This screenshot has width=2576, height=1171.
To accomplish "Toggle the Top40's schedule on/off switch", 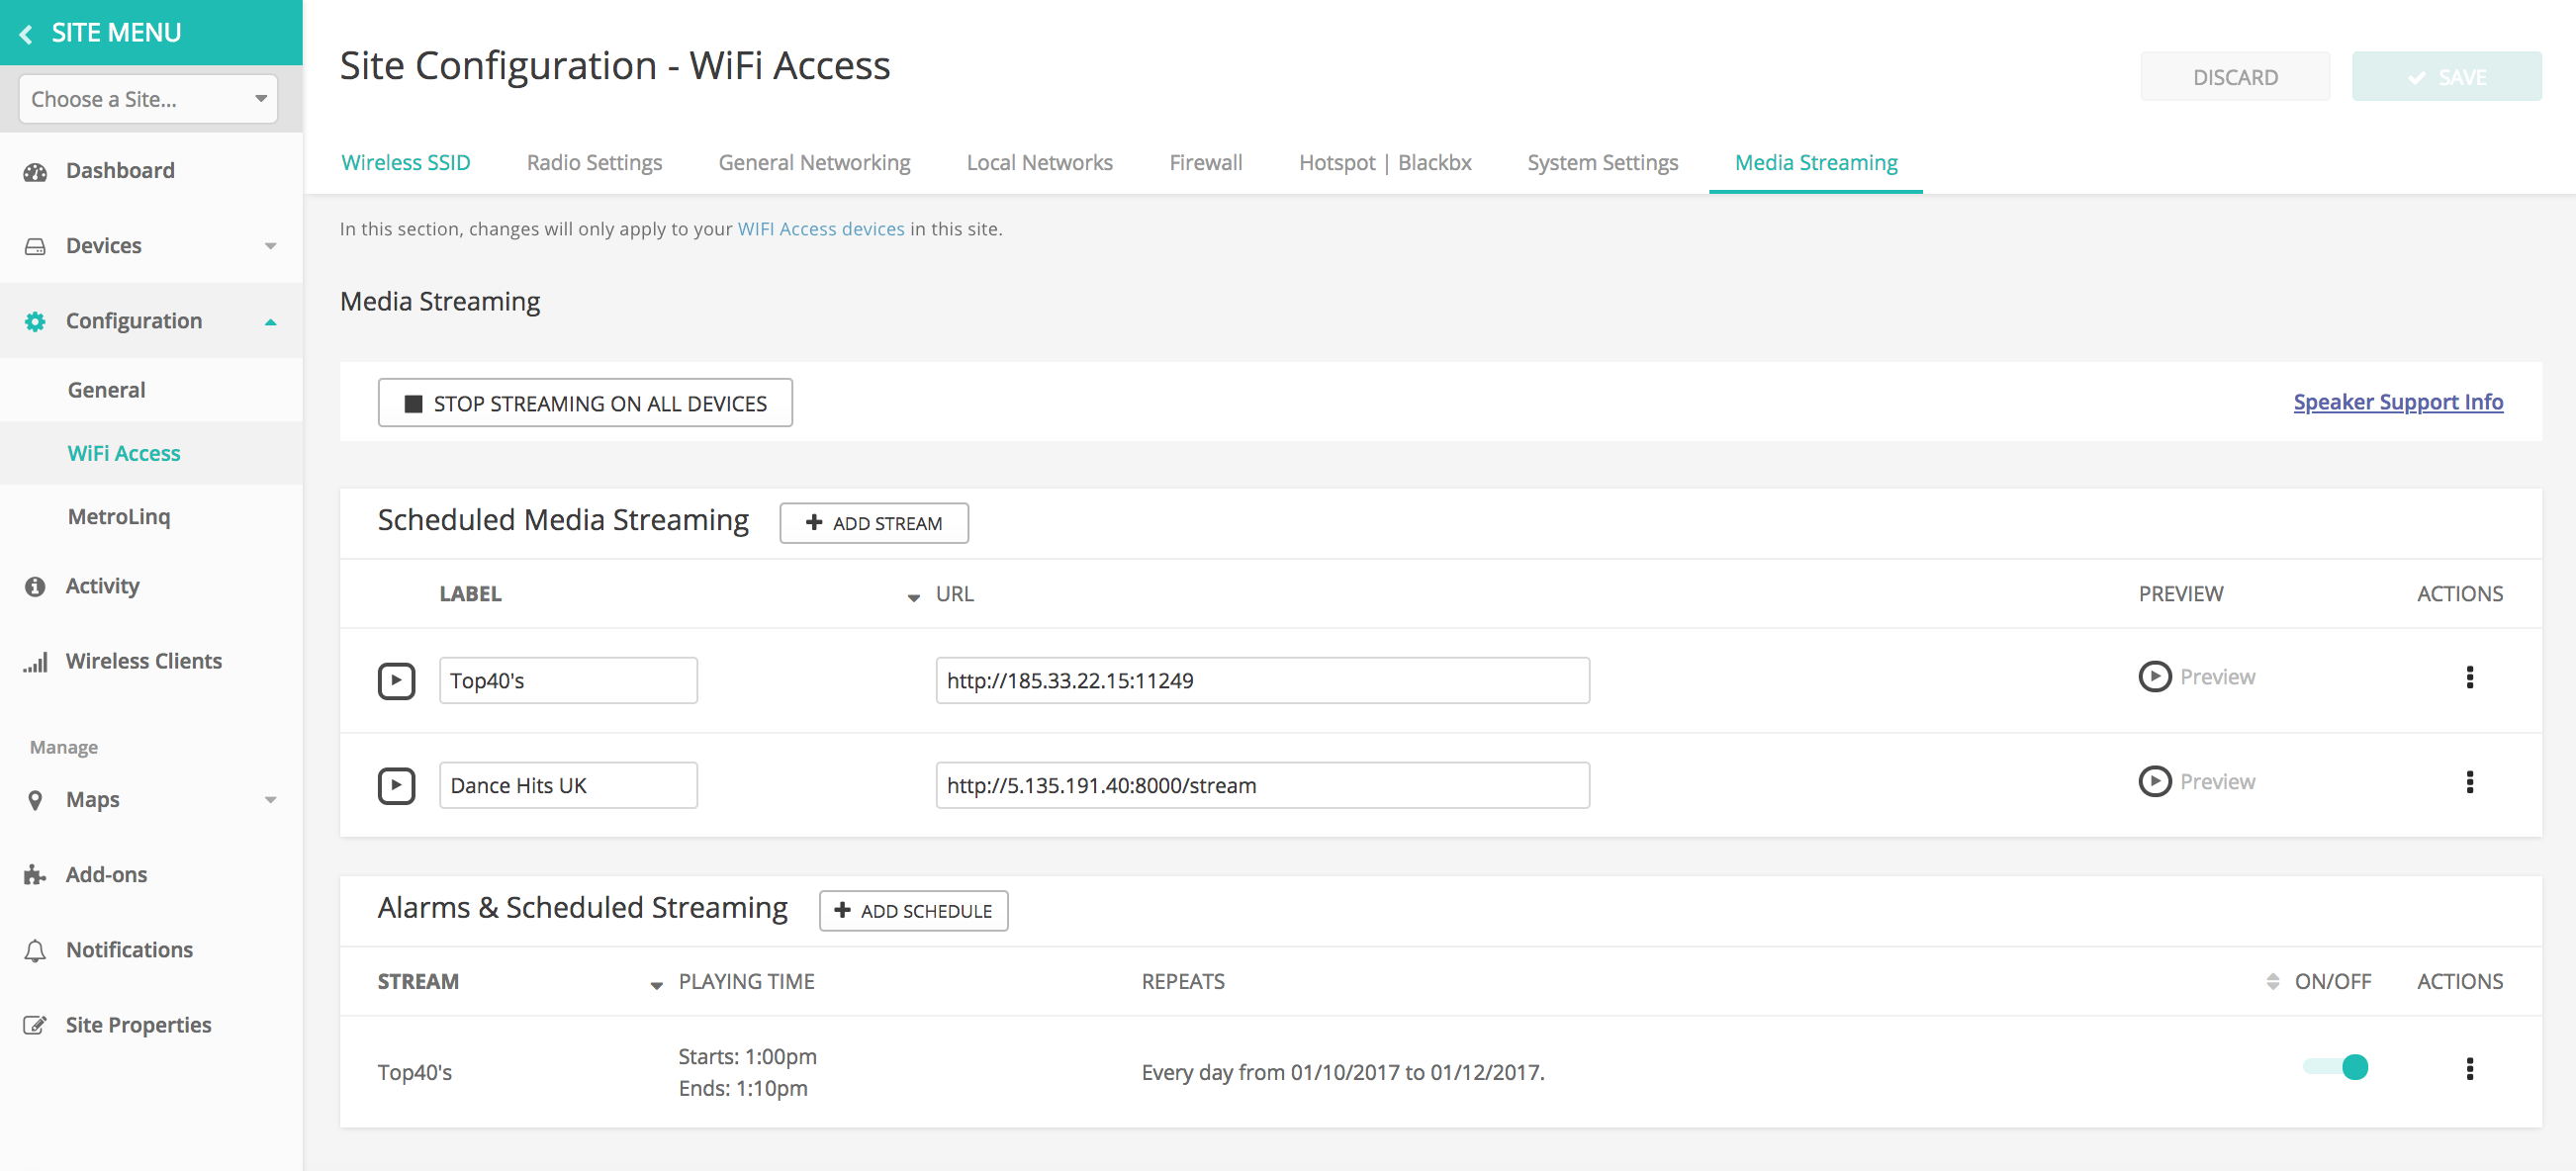I will coord(2335,1067).
